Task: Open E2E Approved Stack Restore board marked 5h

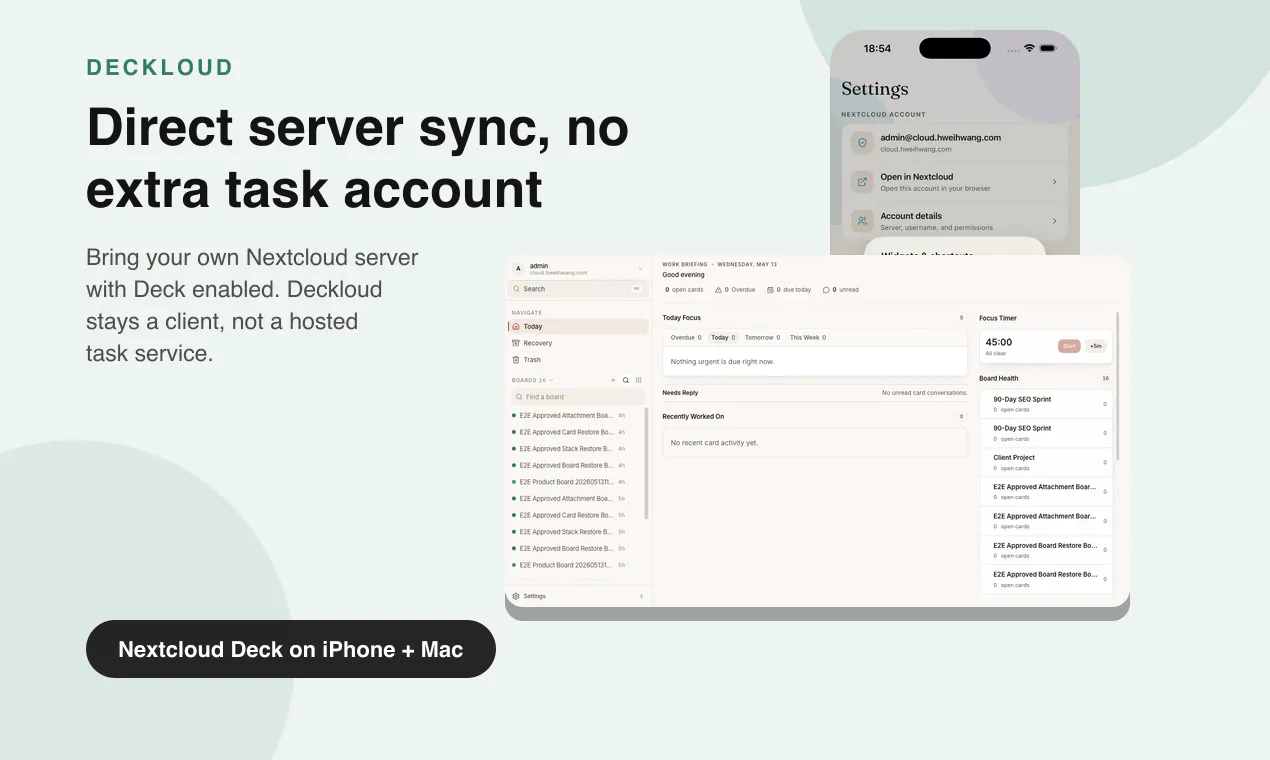Action: (x=569, y=532)
